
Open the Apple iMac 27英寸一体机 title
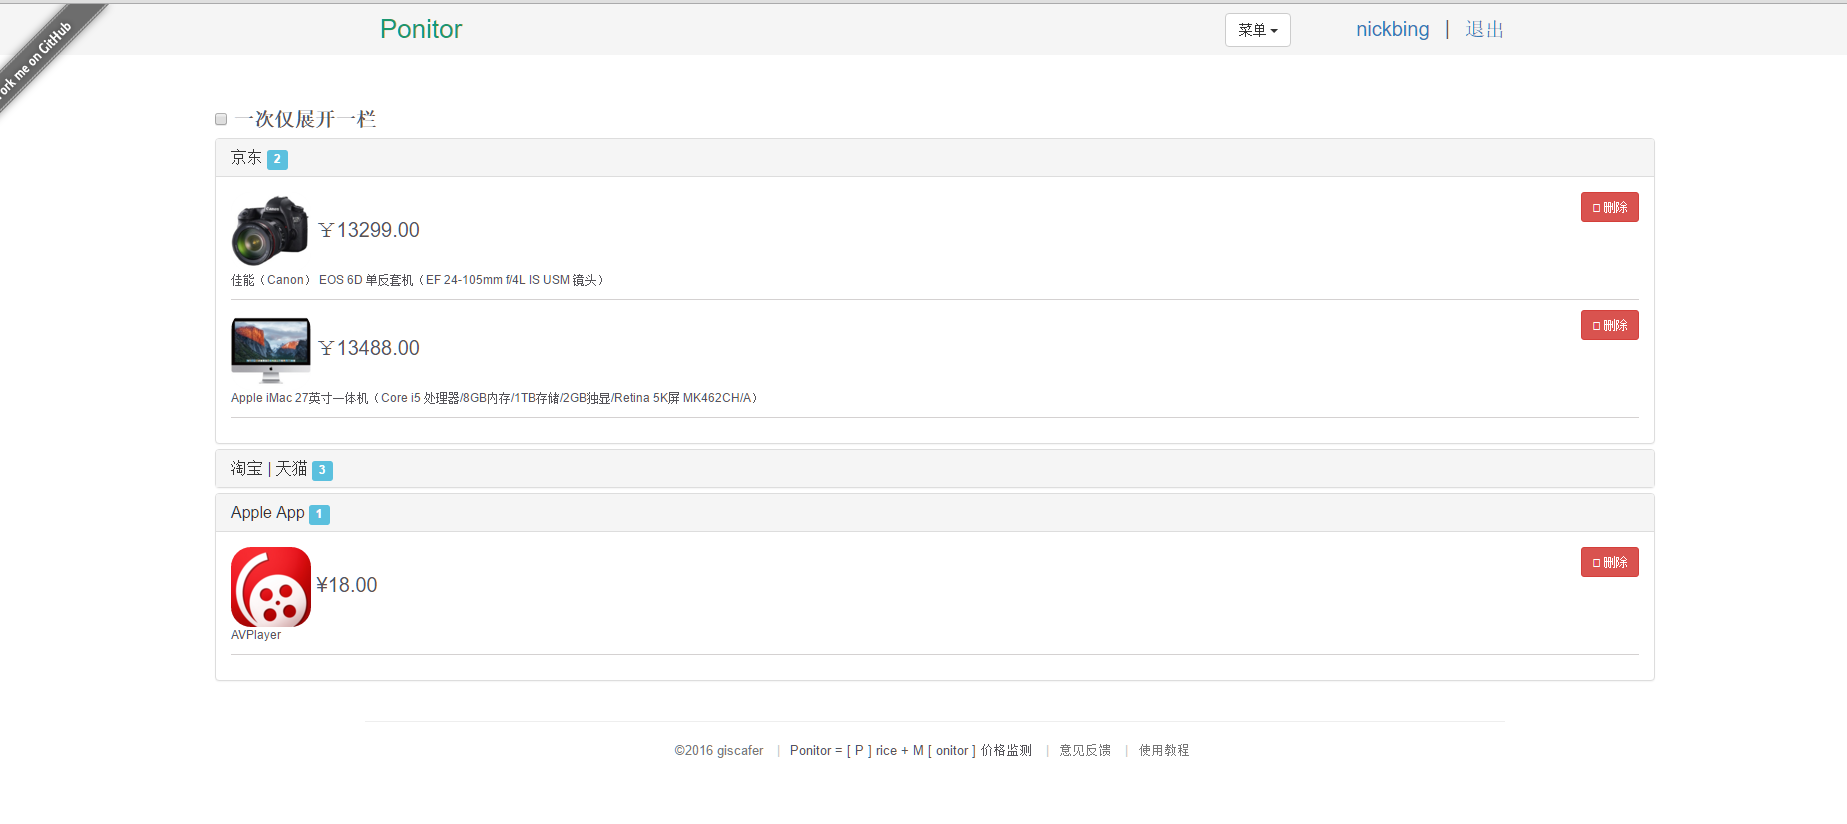pyautogui.click(x=494, y=398)
